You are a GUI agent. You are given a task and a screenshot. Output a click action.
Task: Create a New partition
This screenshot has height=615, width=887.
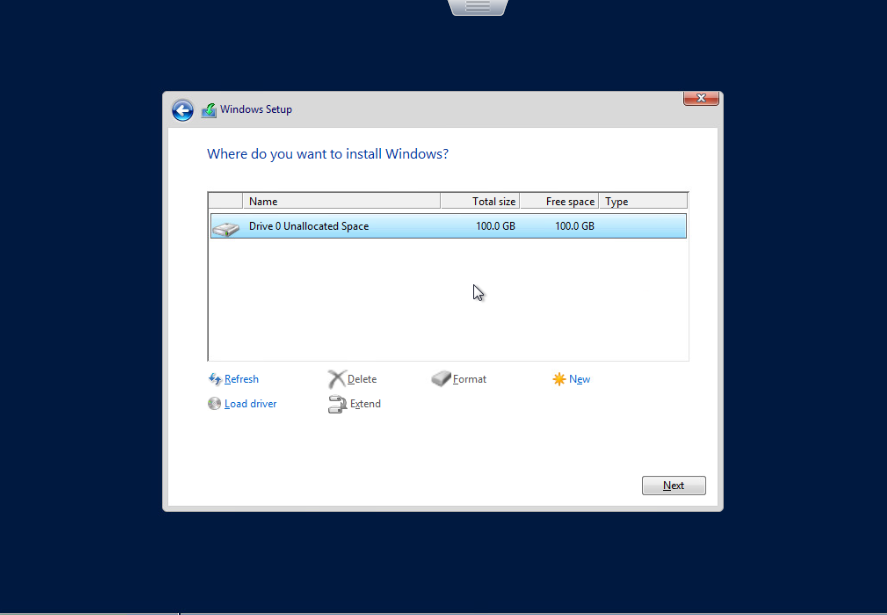coord(579,379)
